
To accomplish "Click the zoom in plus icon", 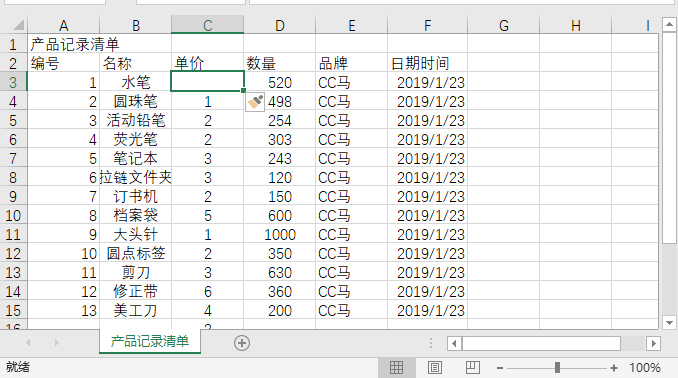I will pos(614,368).
